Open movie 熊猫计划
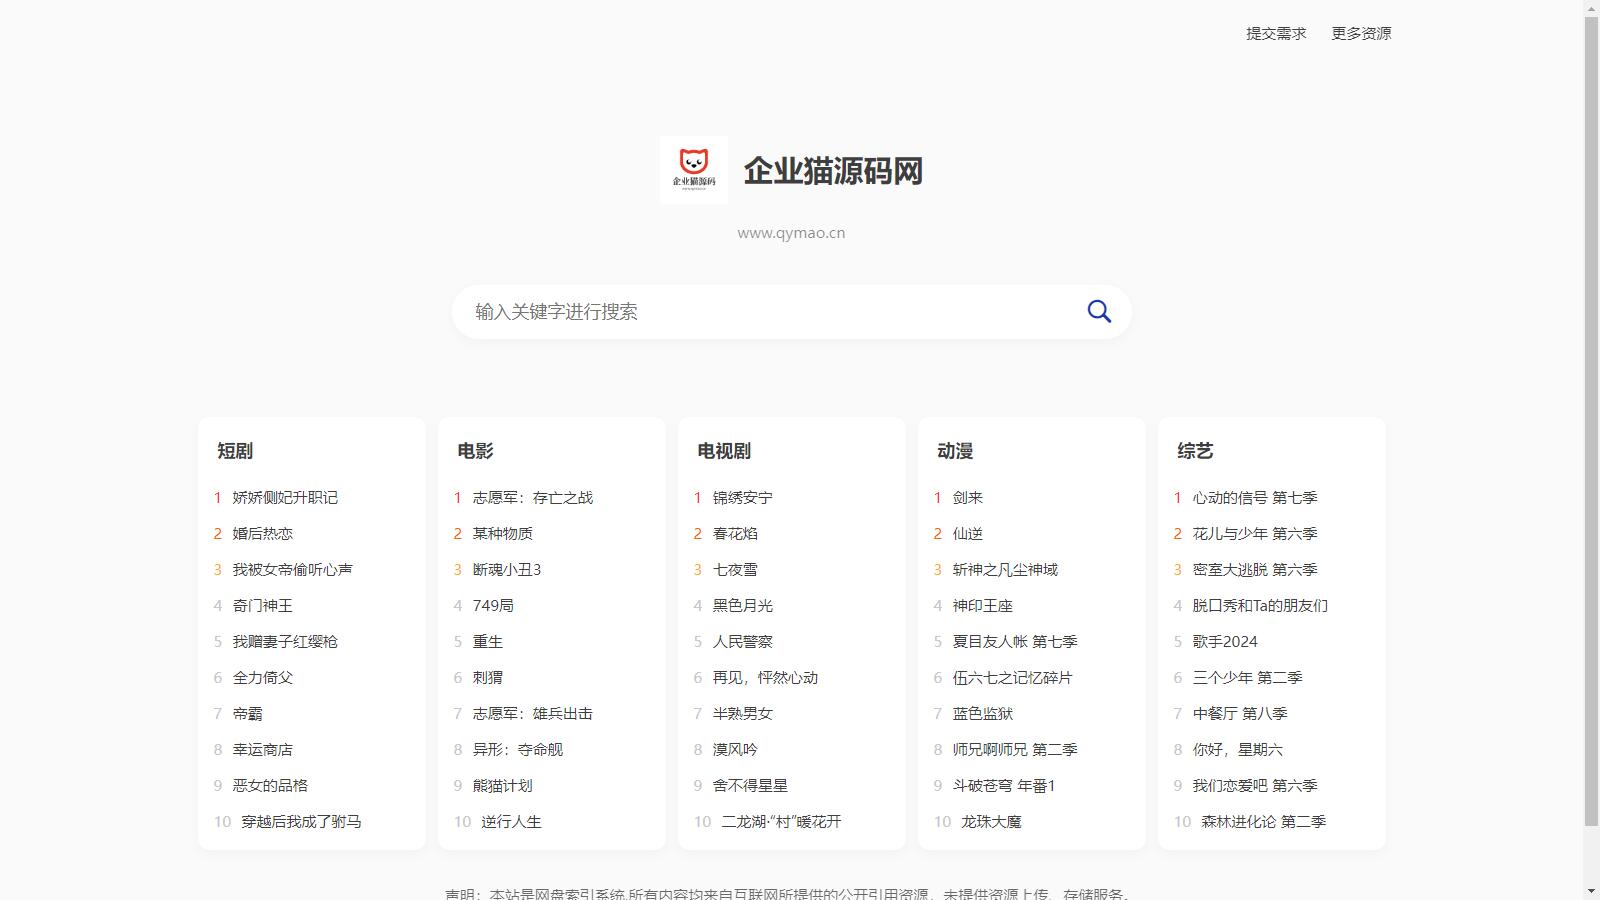Viewport: 1600px width, 900px height. 502,786
